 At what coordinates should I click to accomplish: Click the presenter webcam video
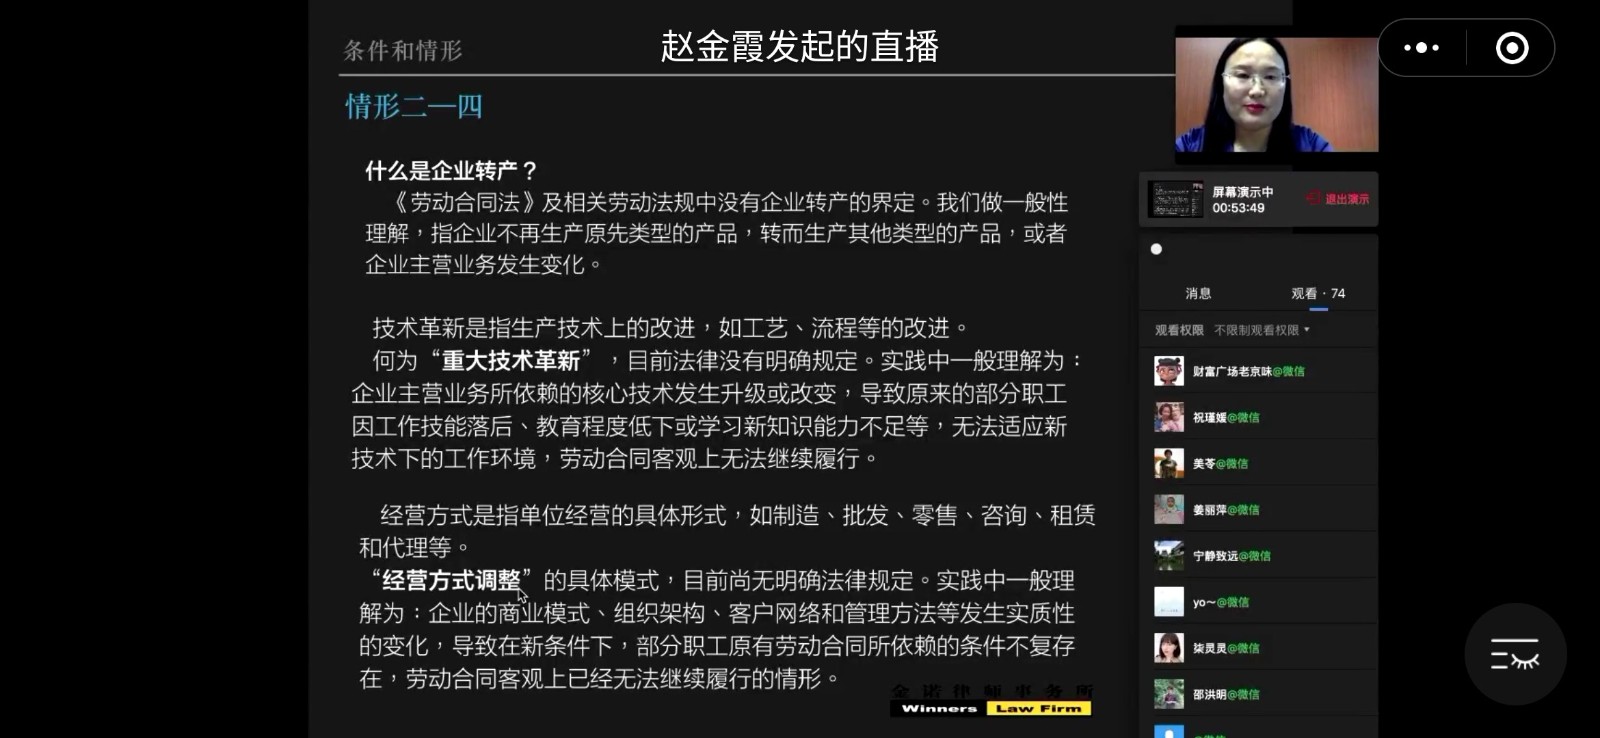(x=1276, y=94)
